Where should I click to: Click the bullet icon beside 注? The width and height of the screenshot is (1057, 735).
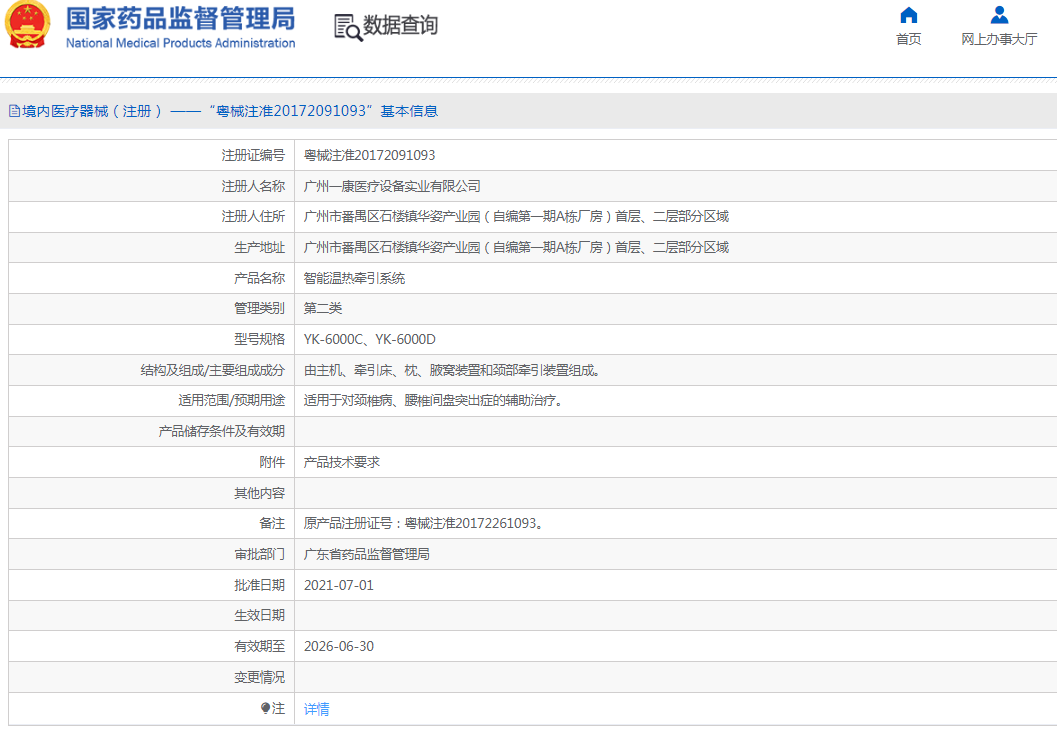click(266, 708)
